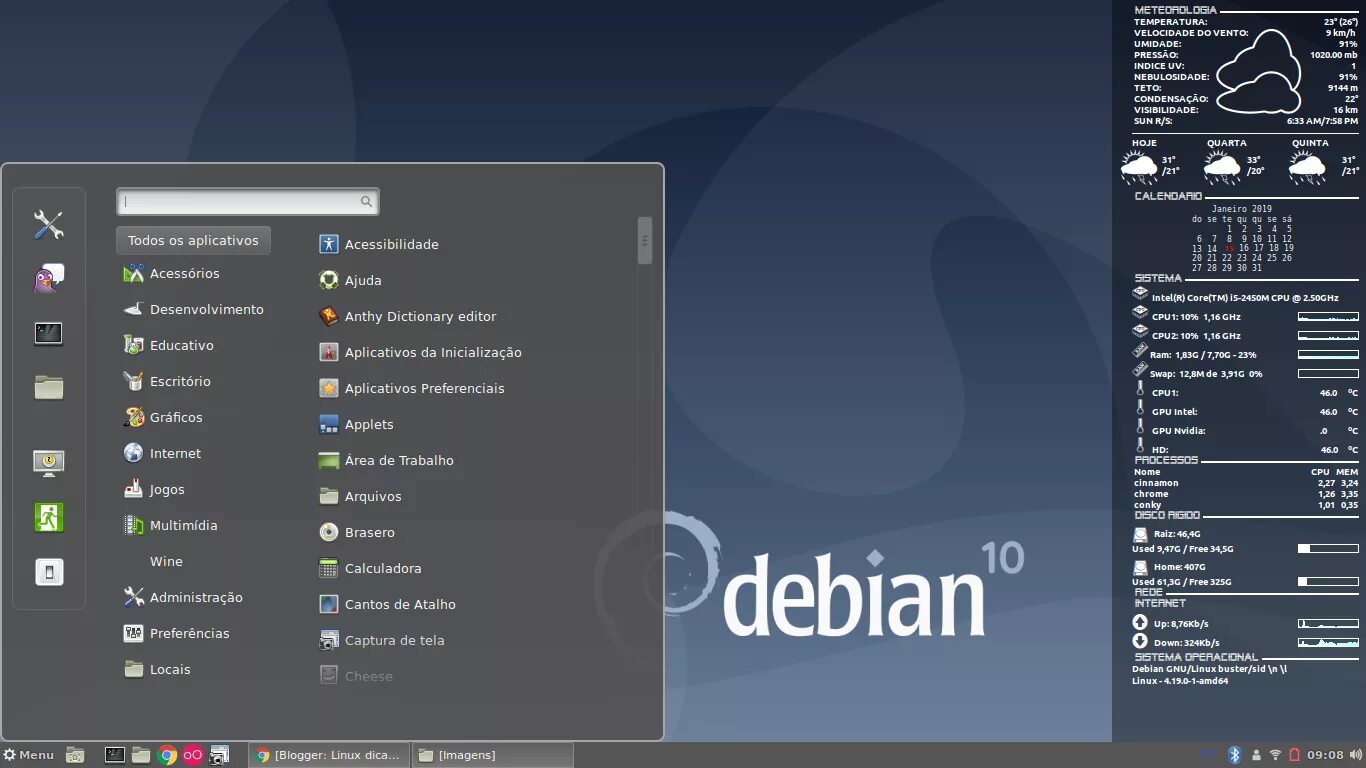Select the Preferências category
Viewport: 1366px width, 768px height.
click(176, 633)
